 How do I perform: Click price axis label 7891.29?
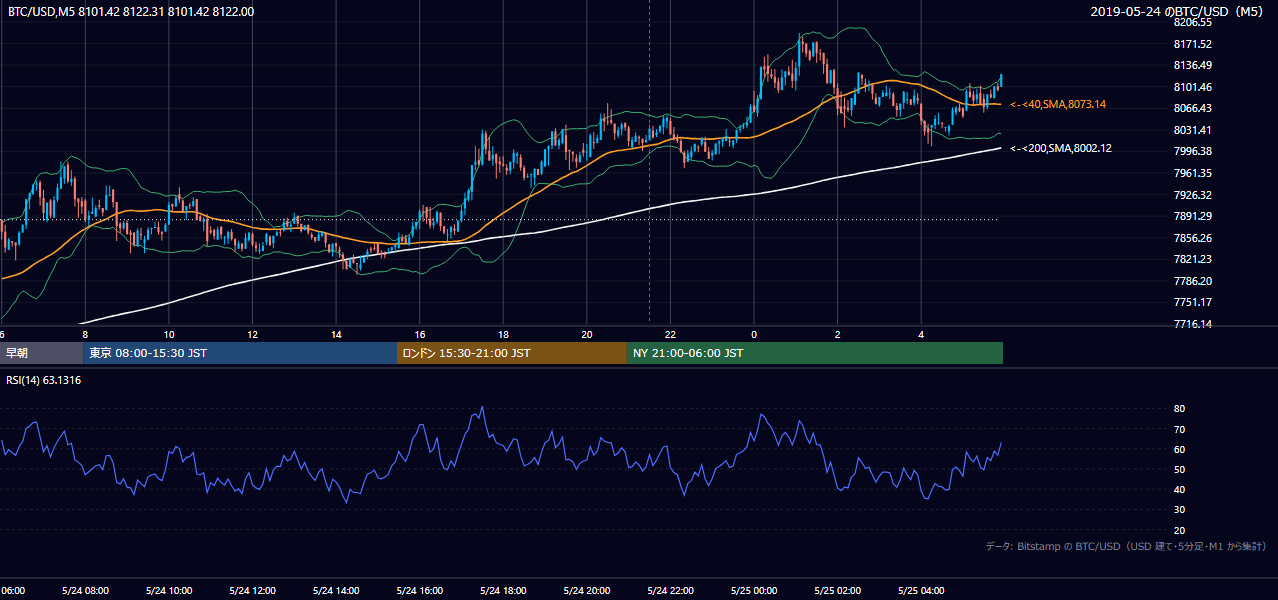pos(1193,216)
